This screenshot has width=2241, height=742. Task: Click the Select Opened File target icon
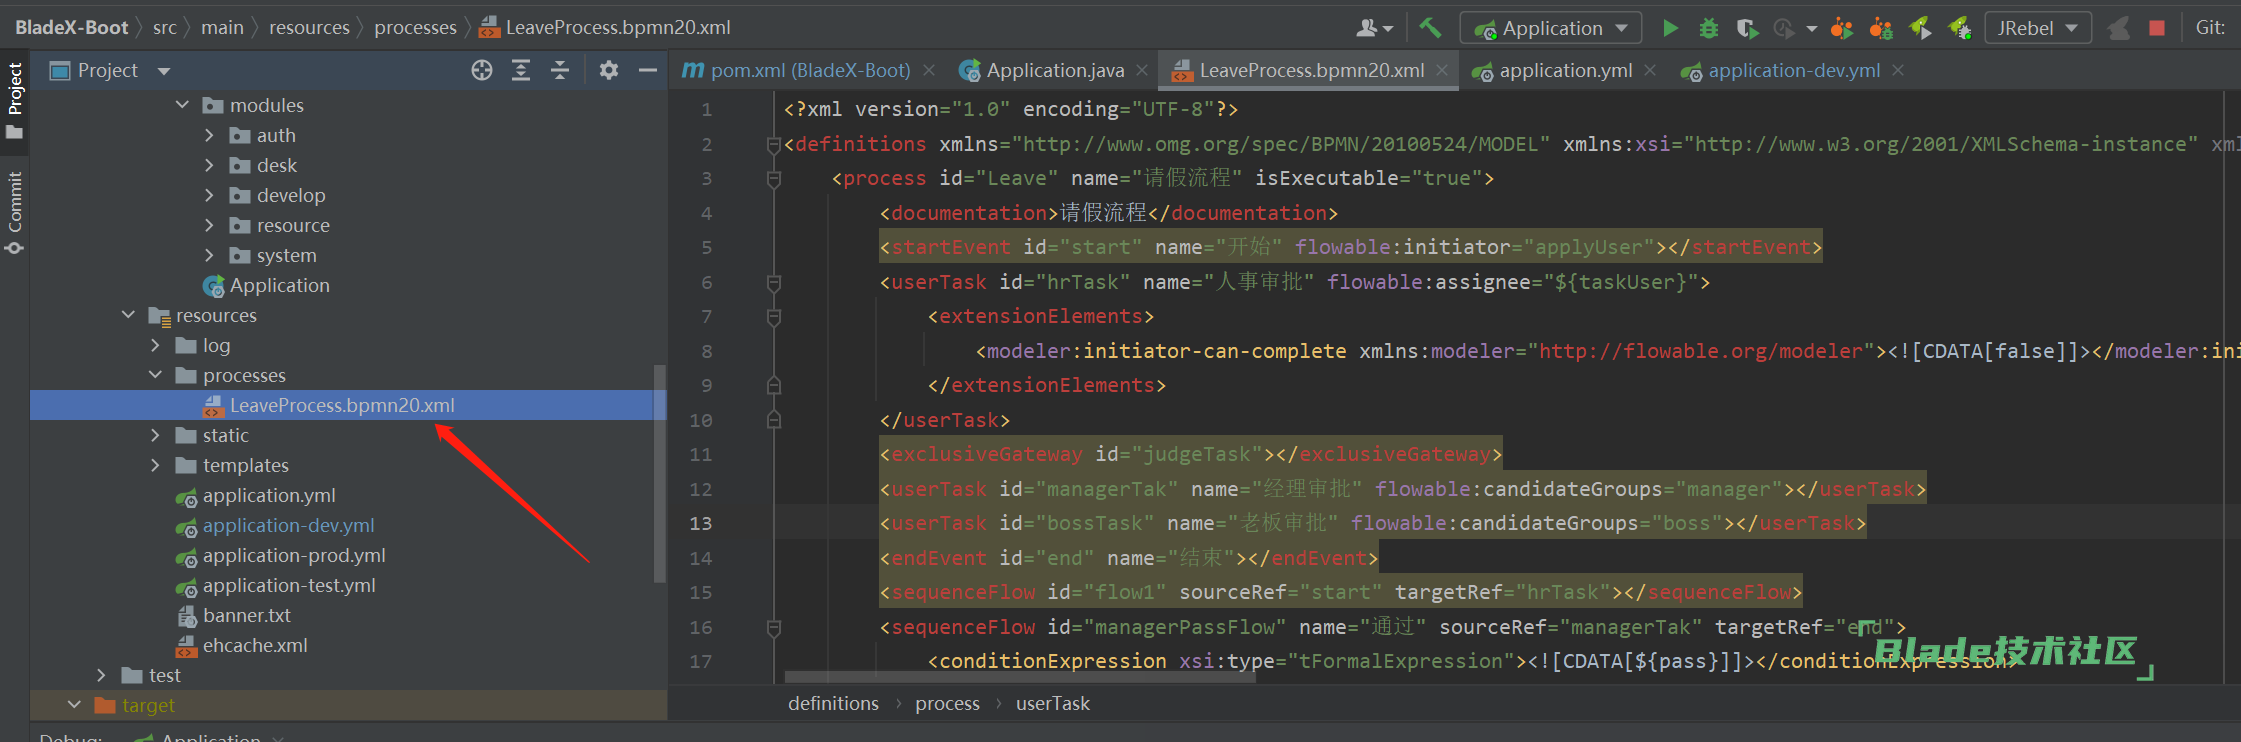coord(482,70)
